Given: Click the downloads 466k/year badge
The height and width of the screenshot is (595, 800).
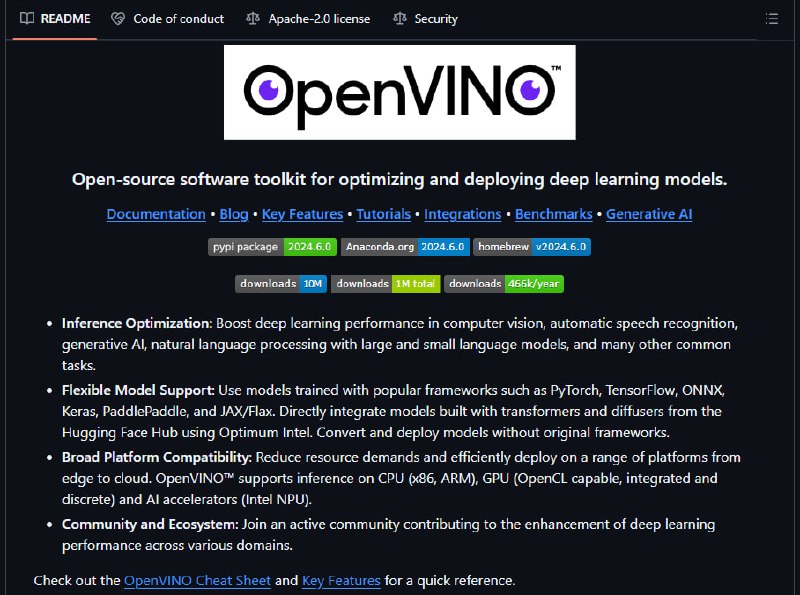Looking at the screenshot, I should (504, 284).
